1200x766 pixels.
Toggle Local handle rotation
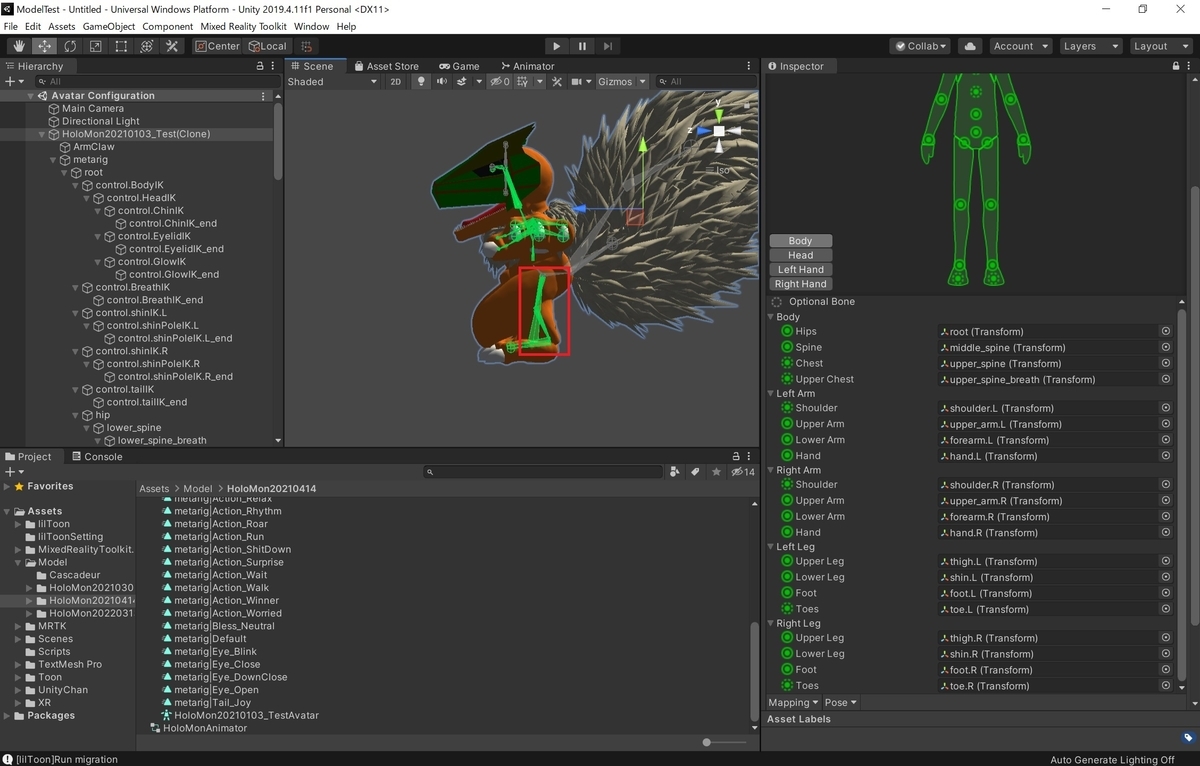pyautogui.click(x=267, y=46)
